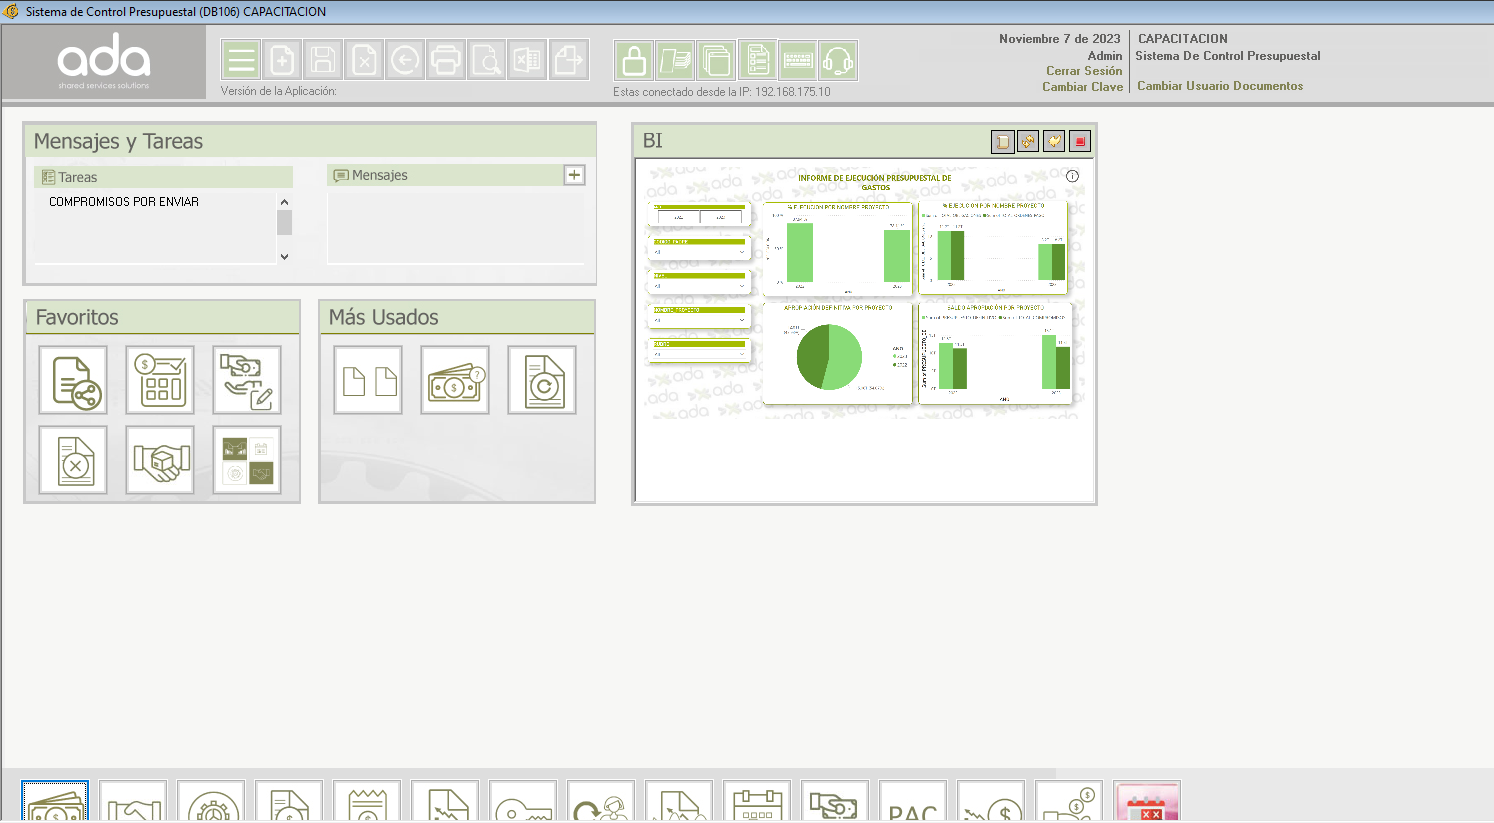Click the red stop button in BI panel
1494x823 pixels.
1080,142
